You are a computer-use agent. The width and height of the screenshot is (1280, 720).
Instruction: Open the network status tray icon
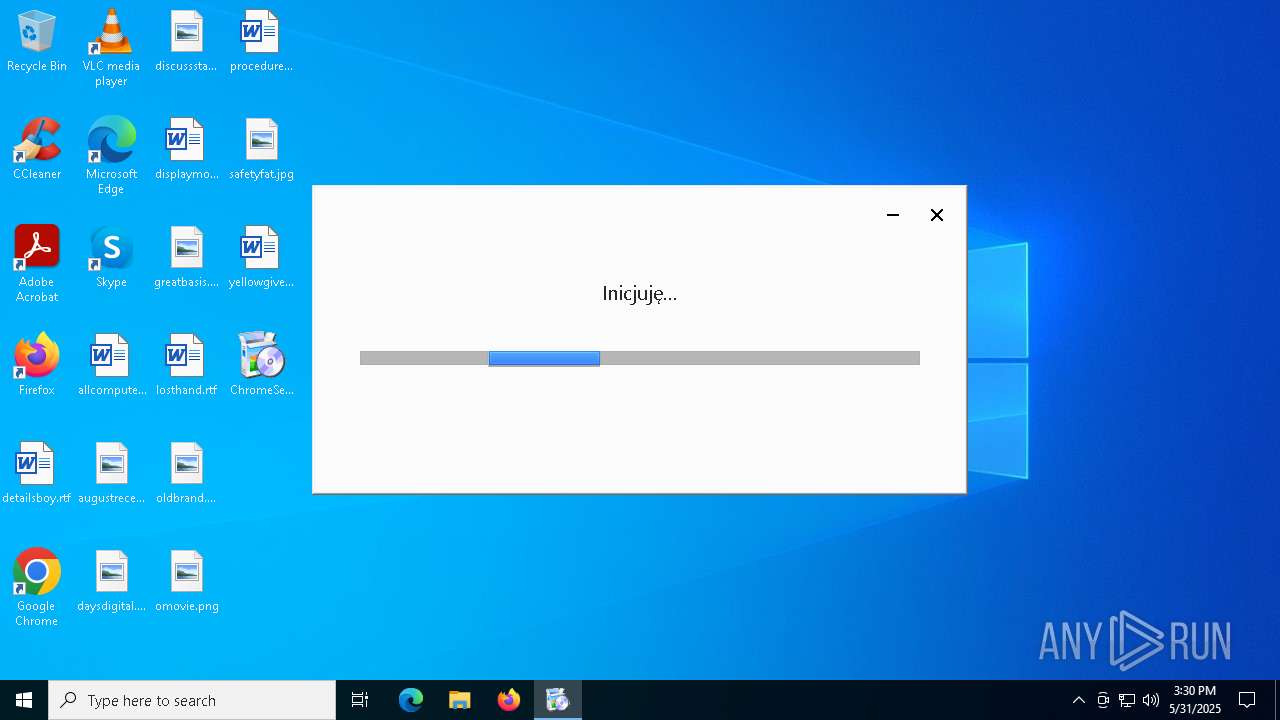click(1127, 700)
